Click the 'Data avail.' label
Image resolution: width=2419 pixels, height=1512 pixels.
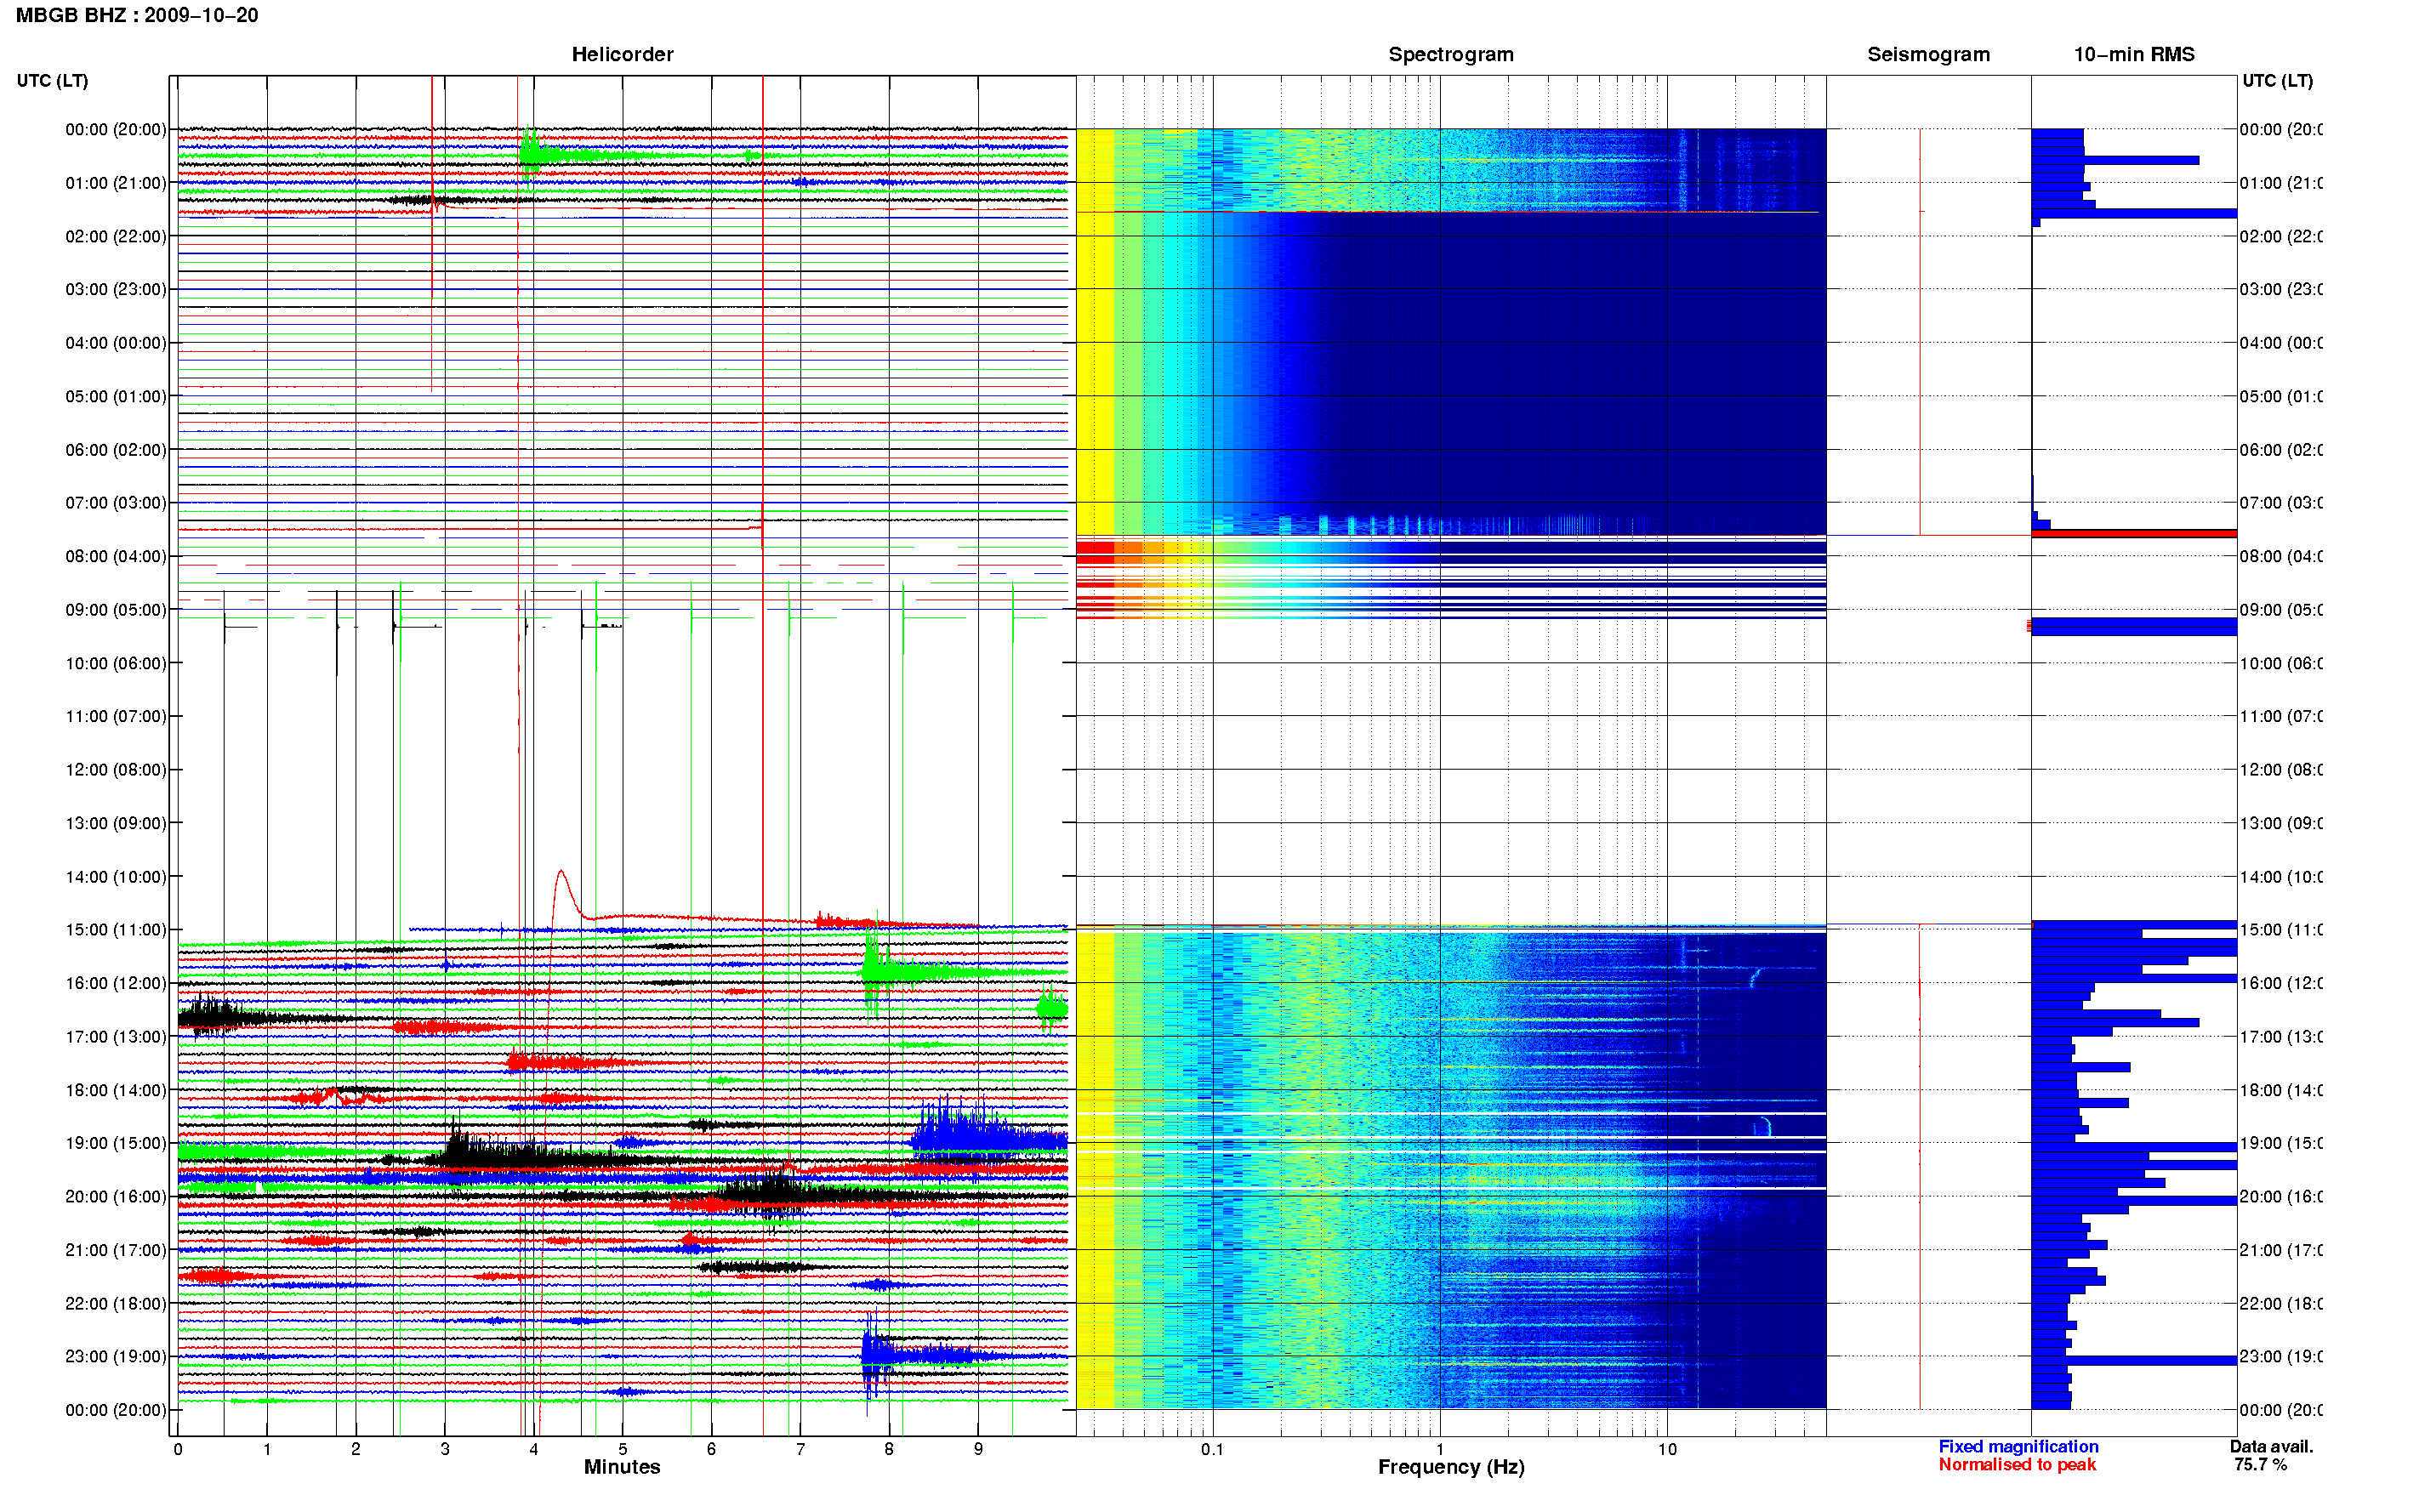(2271, 1447)
